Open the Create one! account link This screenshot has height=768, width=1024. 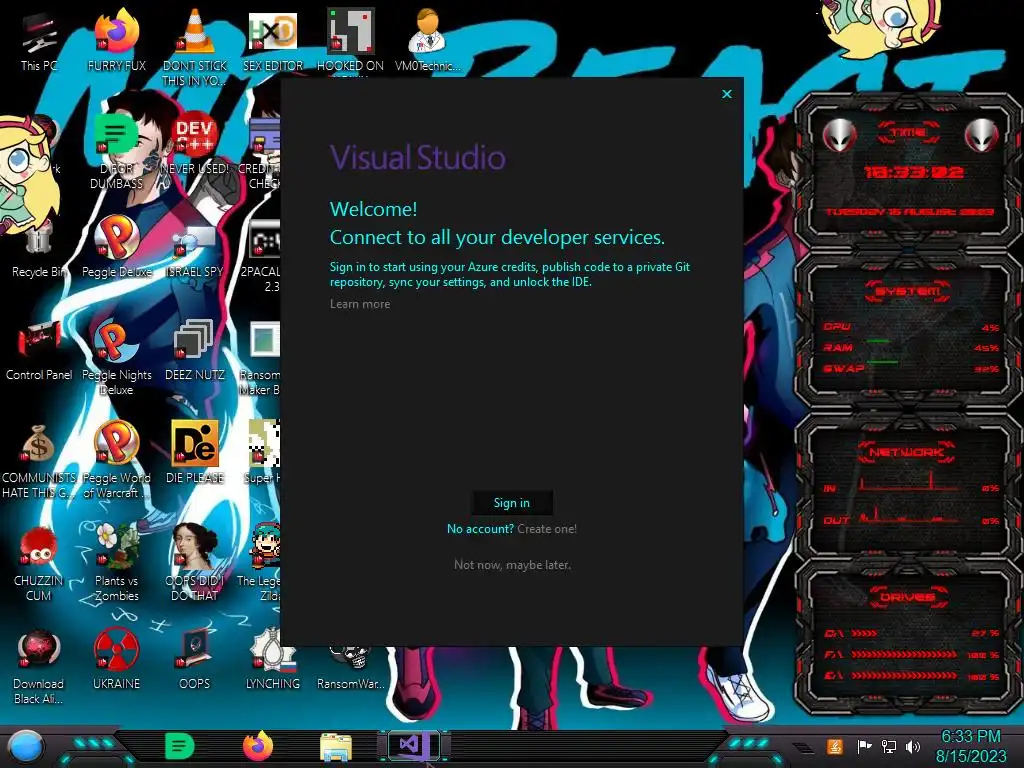pyautogui.click(x=547, y=529)
